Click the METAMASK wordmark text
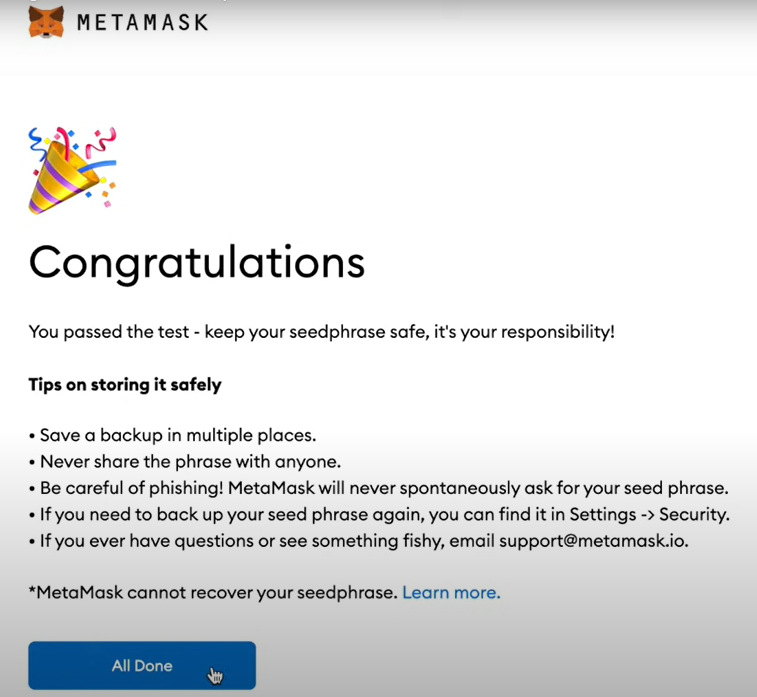The image size is (757, 697). point(143,23)
